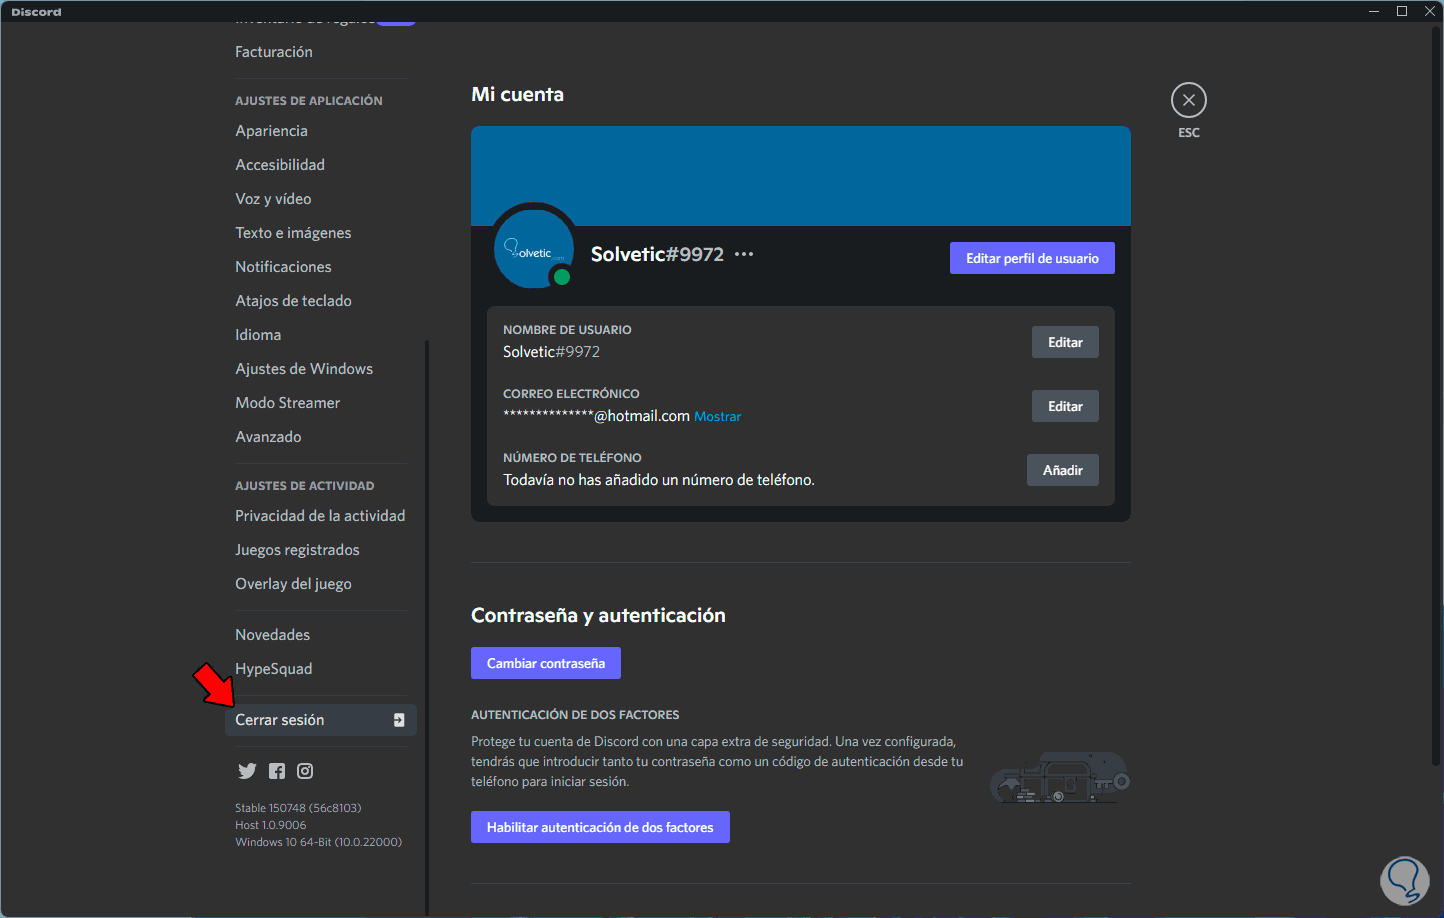Screen dimensions: 1444x918
Task: Click the blue profile banner
Action: (801, 176)
